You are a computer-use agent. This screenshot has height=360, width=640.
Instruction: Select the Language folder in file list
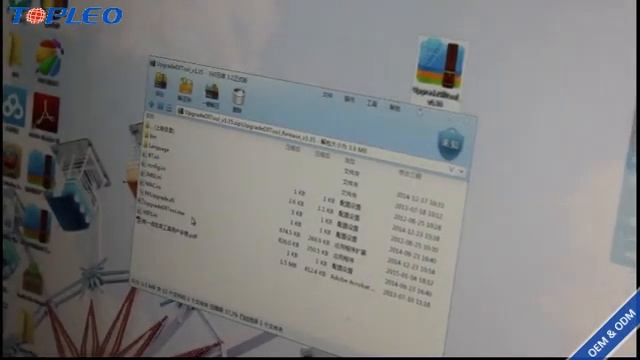(156, 146)
